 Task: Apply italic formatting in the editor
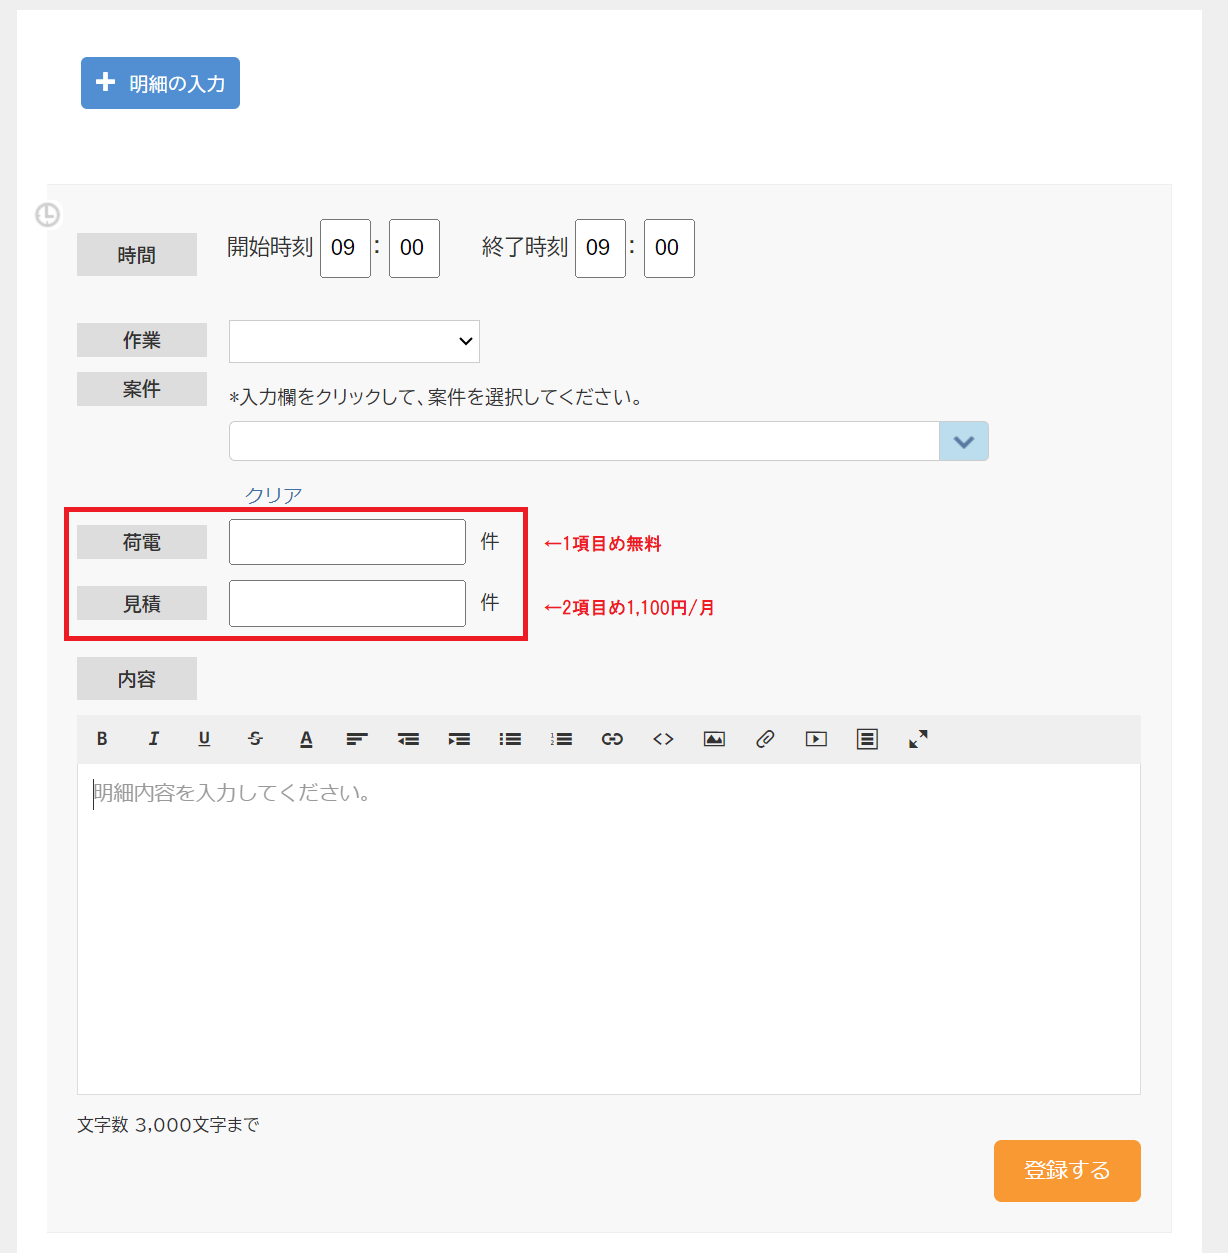153,739
